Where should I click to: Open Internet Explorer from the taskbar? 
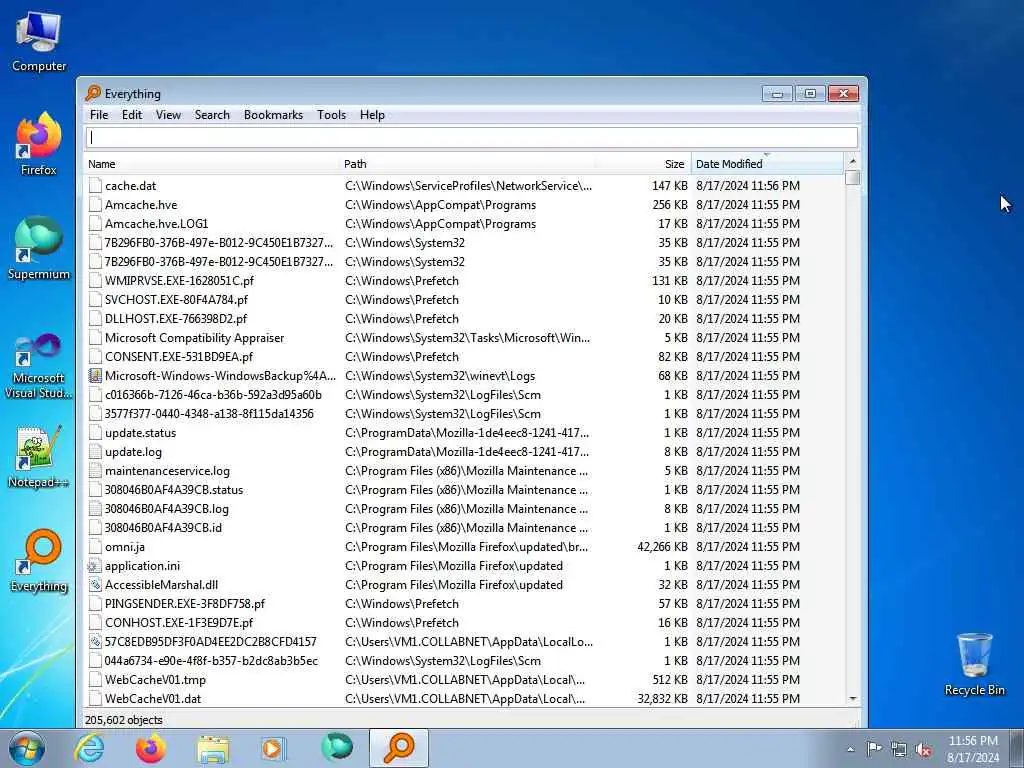[x=89, y=748]
